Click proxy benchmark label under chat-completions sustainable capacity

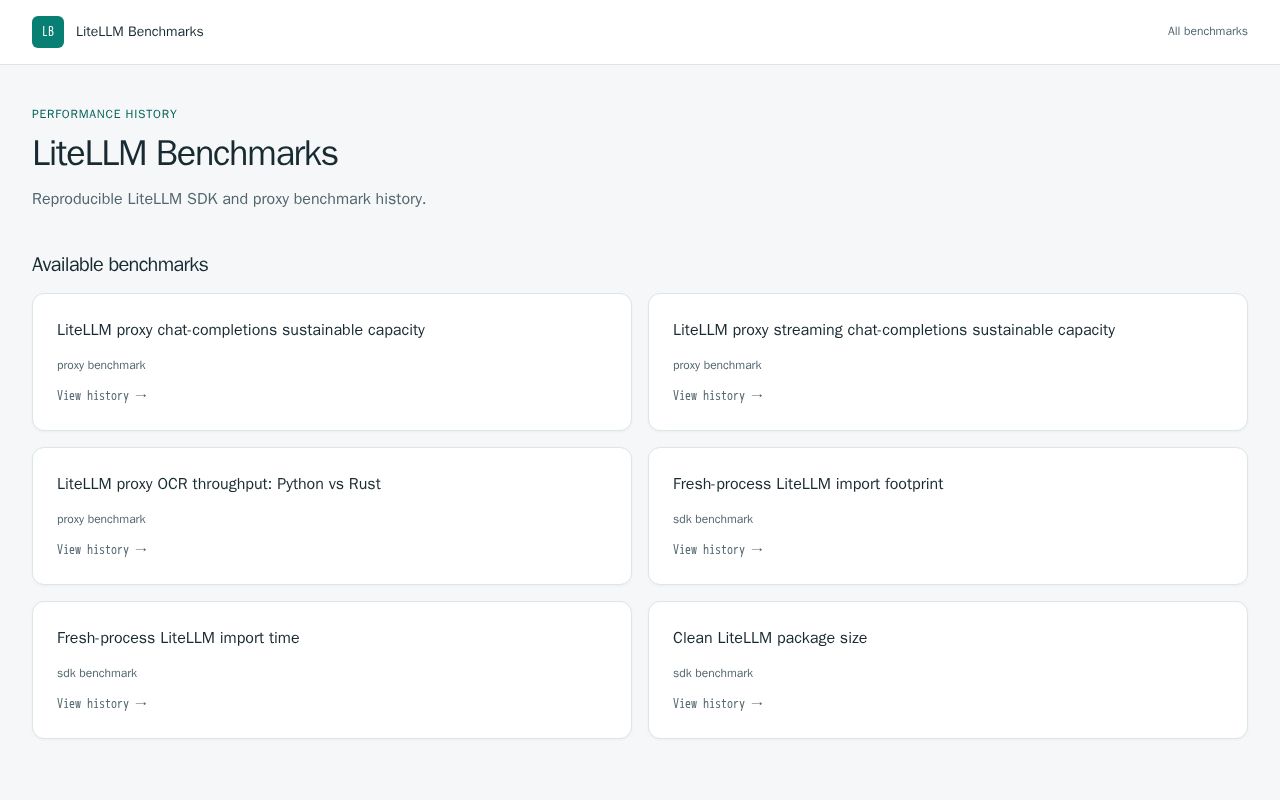click(101, 365)
